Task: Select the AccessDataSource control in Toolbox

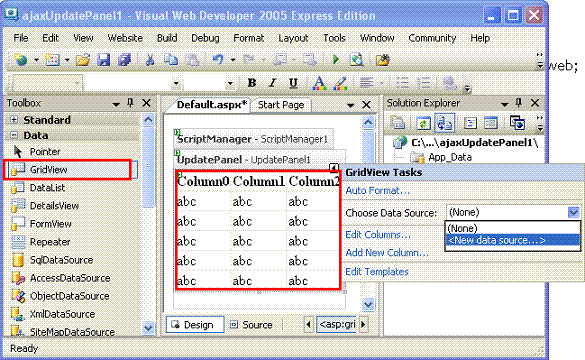Action: tap(60, 278)
